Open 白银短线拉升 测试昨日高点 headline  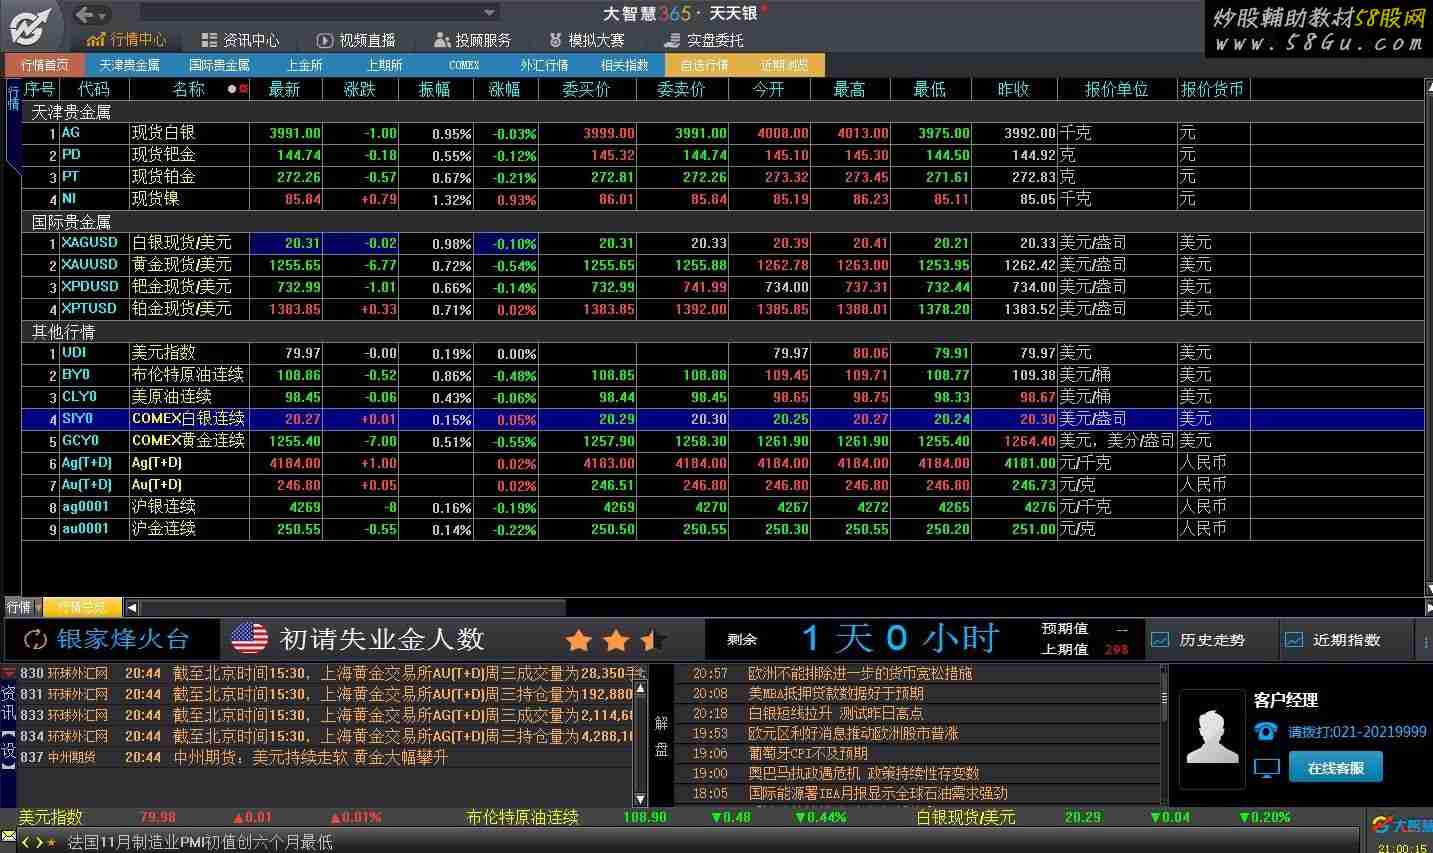pos(835,713)
